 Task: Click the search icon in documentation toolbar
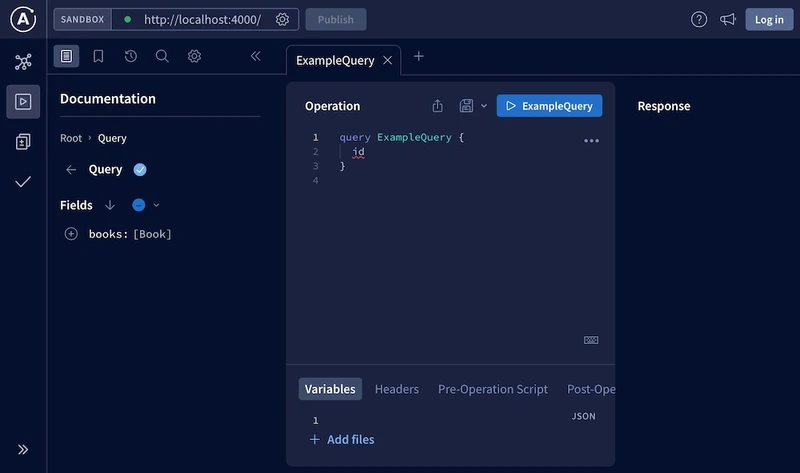pos(162,57)
